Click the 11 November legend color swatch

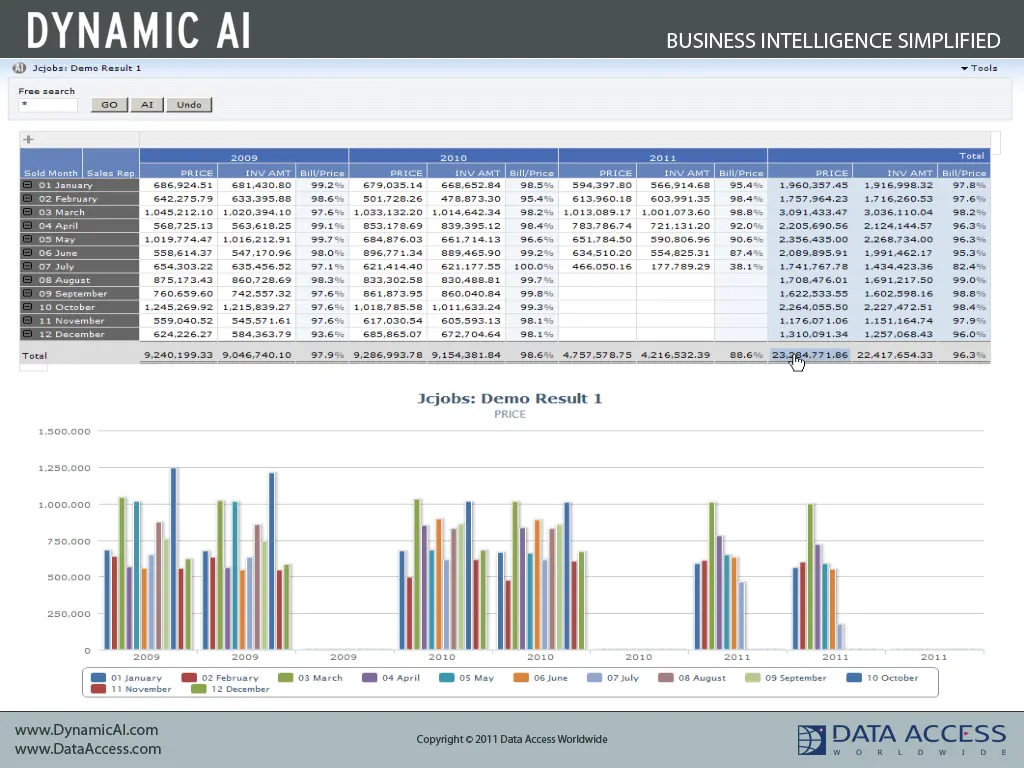pos(99,689)
